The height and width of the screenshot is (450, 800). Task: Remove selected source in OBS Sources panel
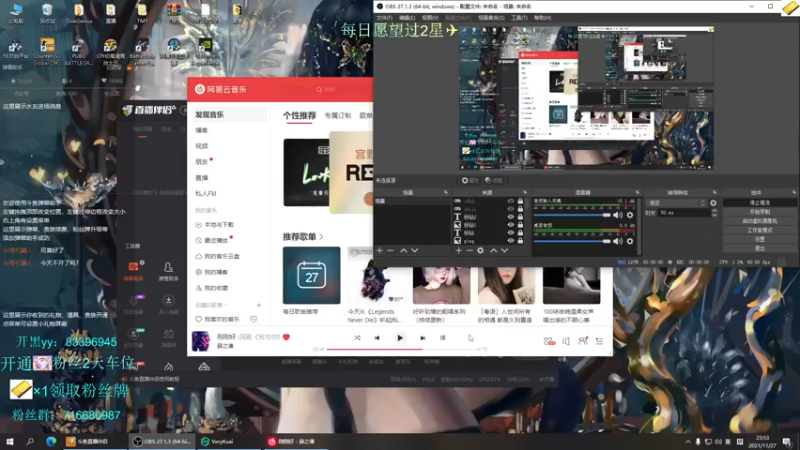pyautogui.click(x=469, y=251)
